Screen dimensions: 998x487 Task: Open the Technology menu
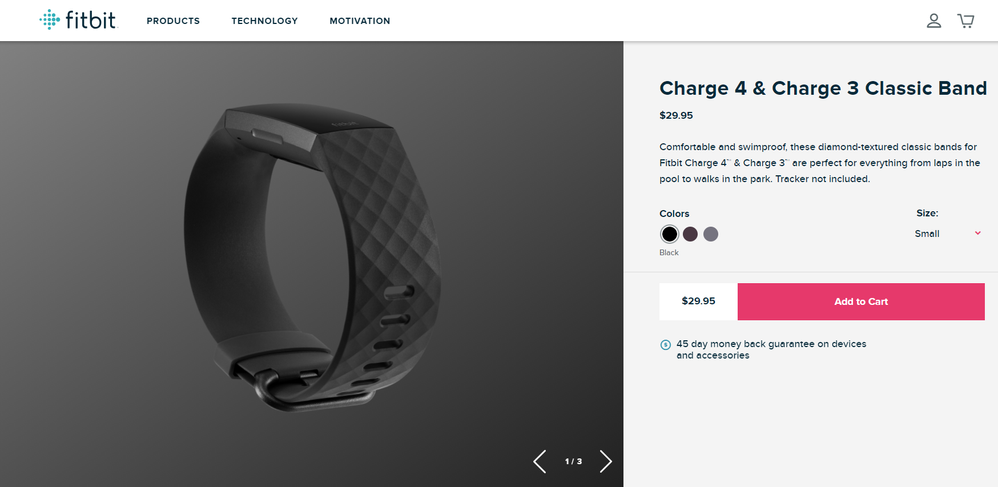265,21
